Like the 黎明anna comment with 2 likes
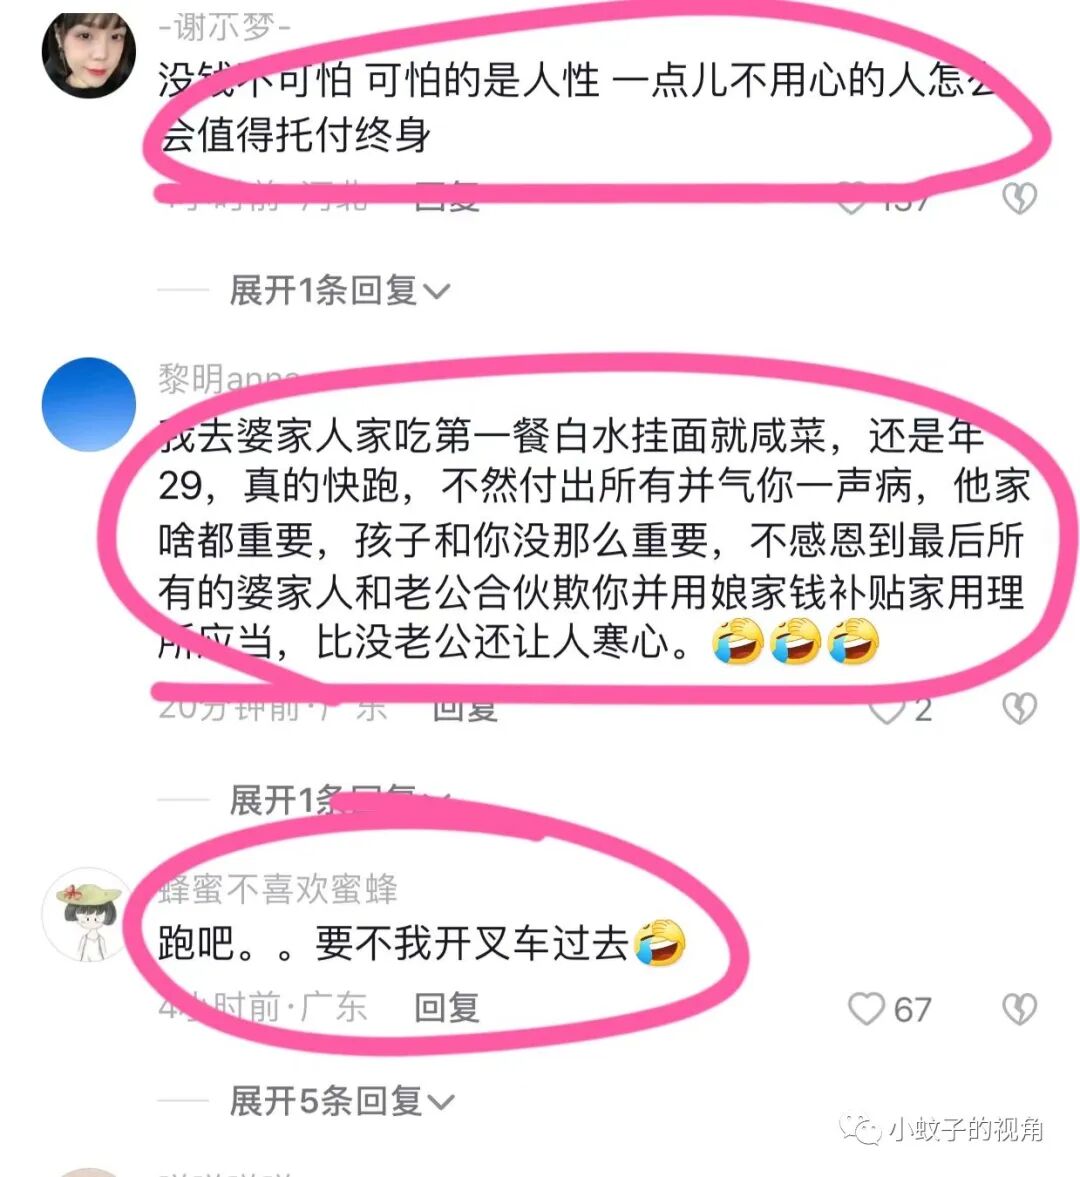Screen dimensions: 1080x1177 pos(886,709)
